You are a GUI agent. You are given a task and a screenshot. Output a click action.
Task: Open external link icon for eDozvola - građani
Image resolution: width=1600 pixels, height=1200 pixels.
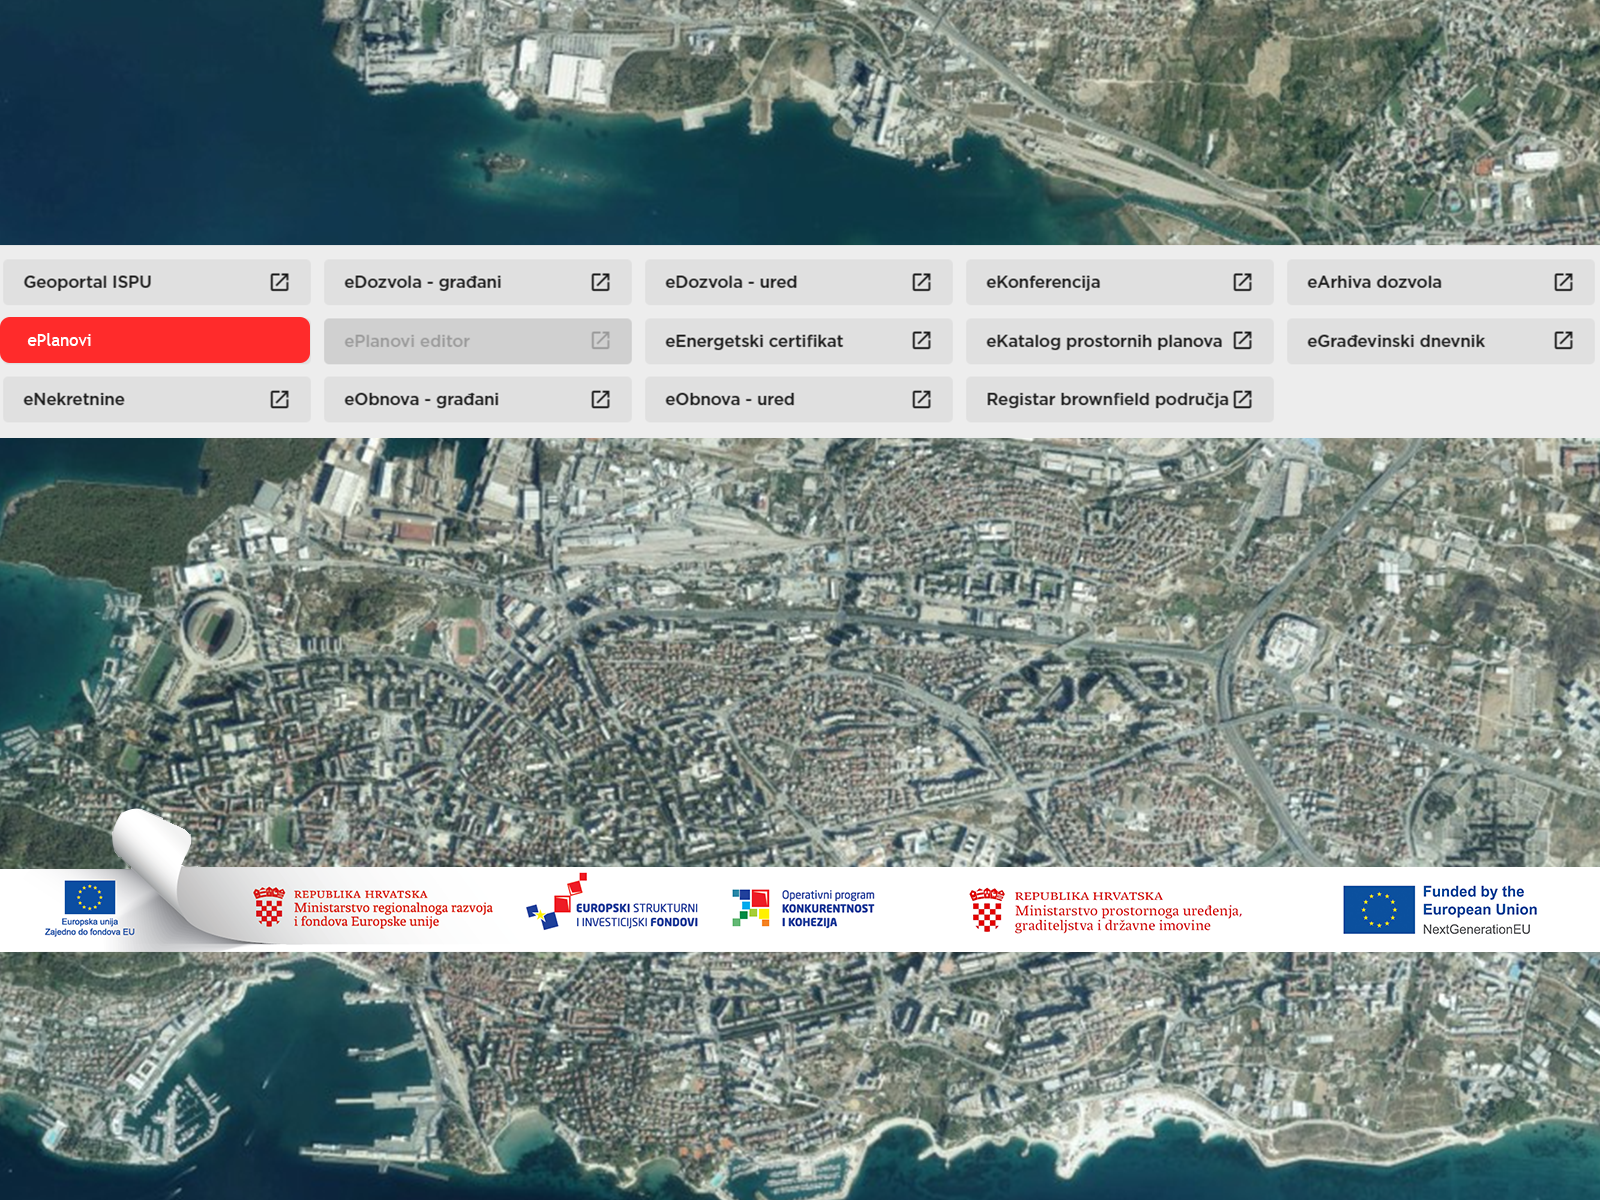point(600,282)
